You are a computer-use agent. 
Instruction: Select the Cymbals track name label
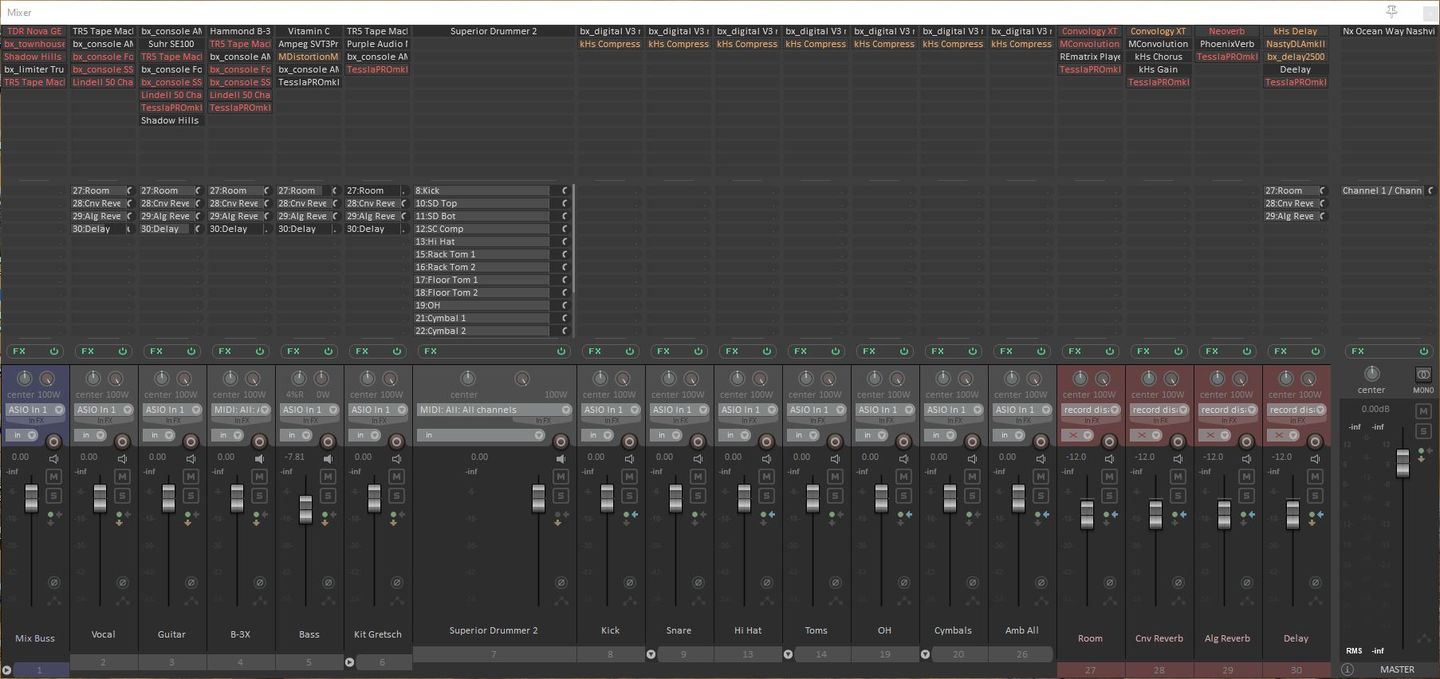(x=955, y=630)
